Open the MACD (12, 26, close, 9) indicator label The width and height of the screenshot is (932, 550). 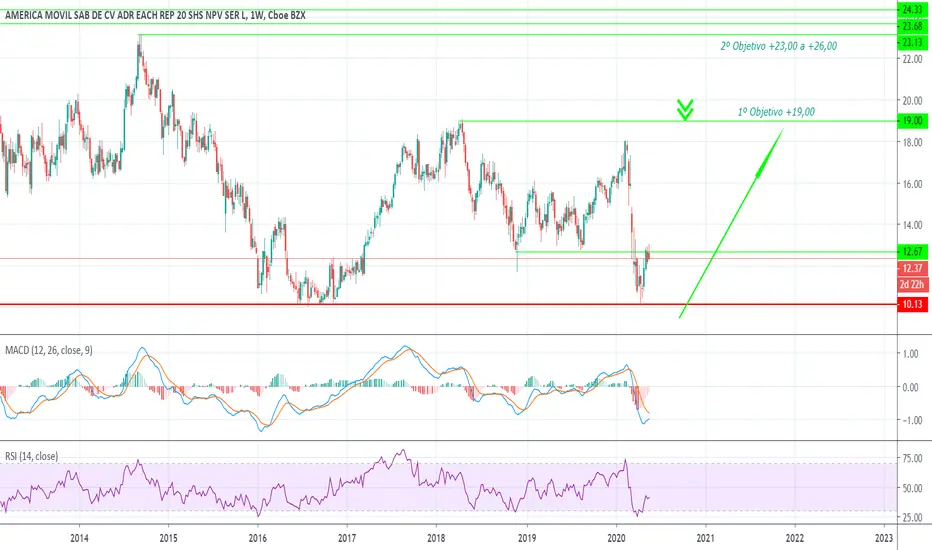49,350
